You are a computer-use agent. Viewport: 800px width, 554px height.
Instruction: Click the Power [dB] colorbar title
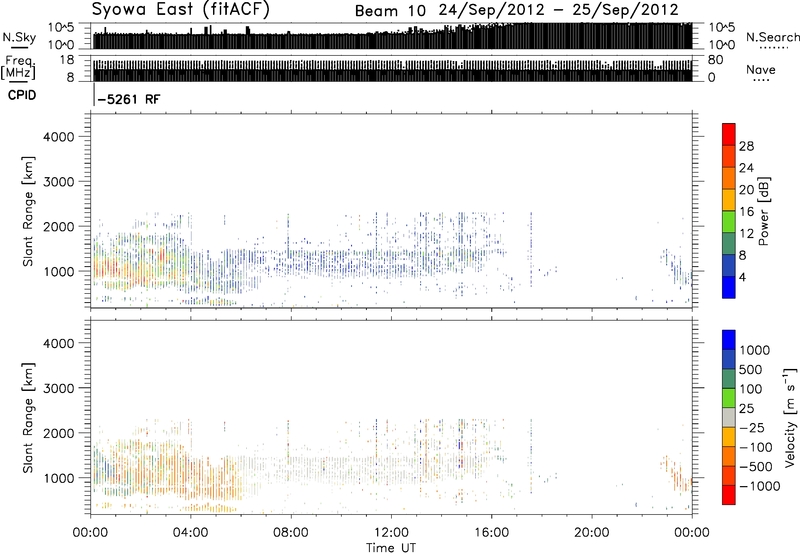[x=764, y=211]
